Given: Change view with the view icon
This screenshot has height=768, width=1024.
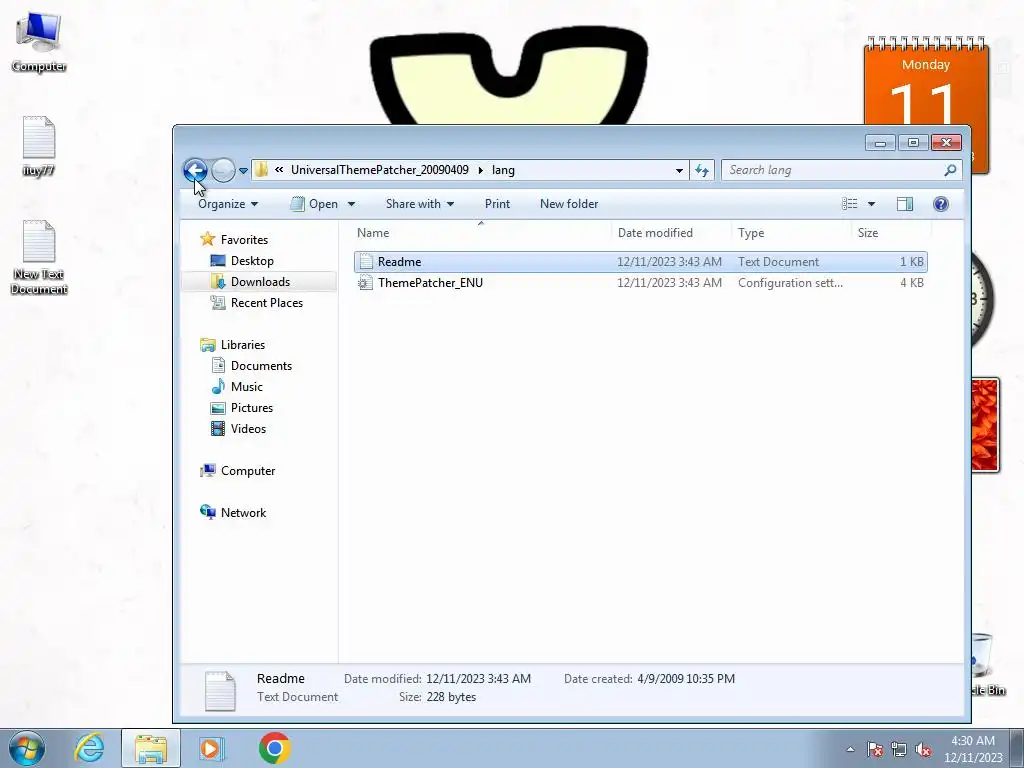Looking at the screenshot, I should tap(850, 204).
